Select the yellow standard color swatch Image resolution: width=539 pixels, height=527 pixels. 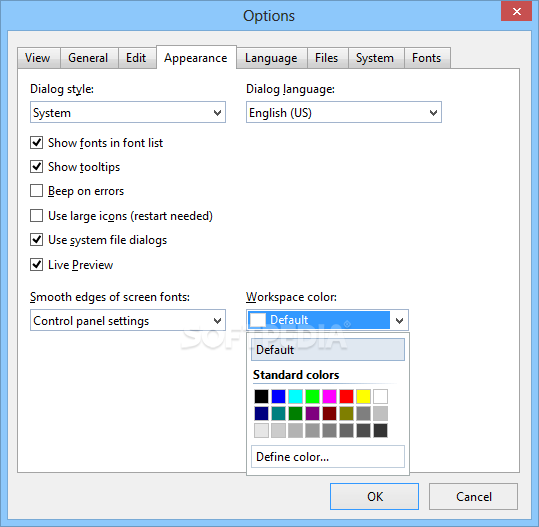363,396
